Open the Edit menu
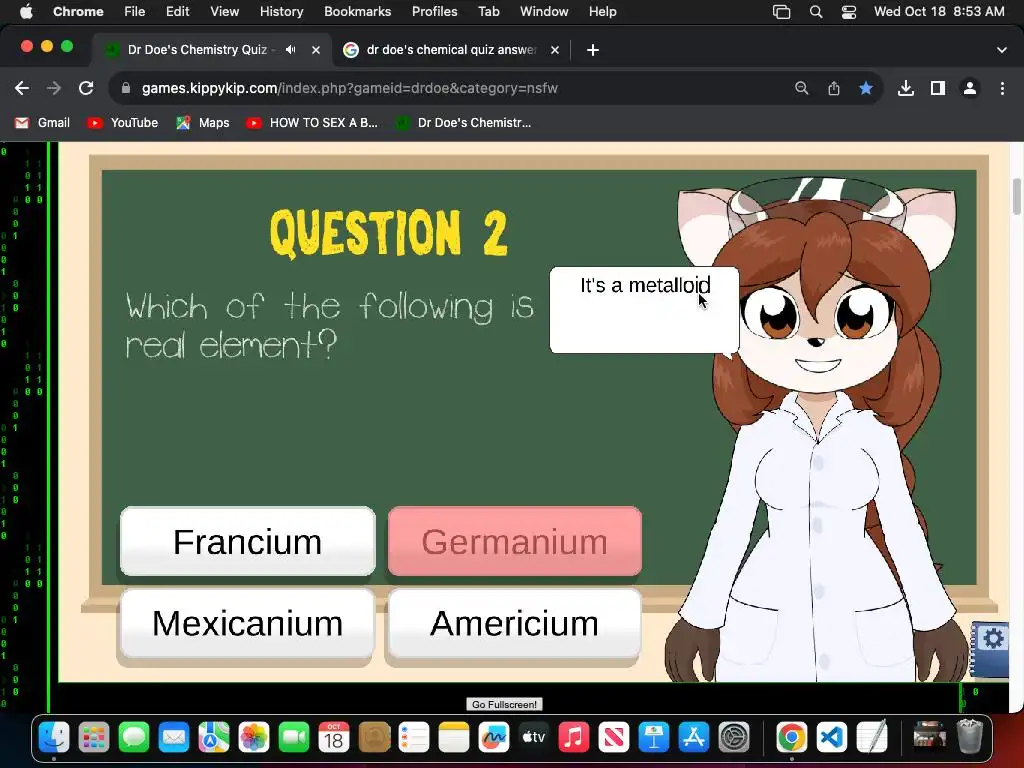 pyautogui.click(x=177, y=12)
